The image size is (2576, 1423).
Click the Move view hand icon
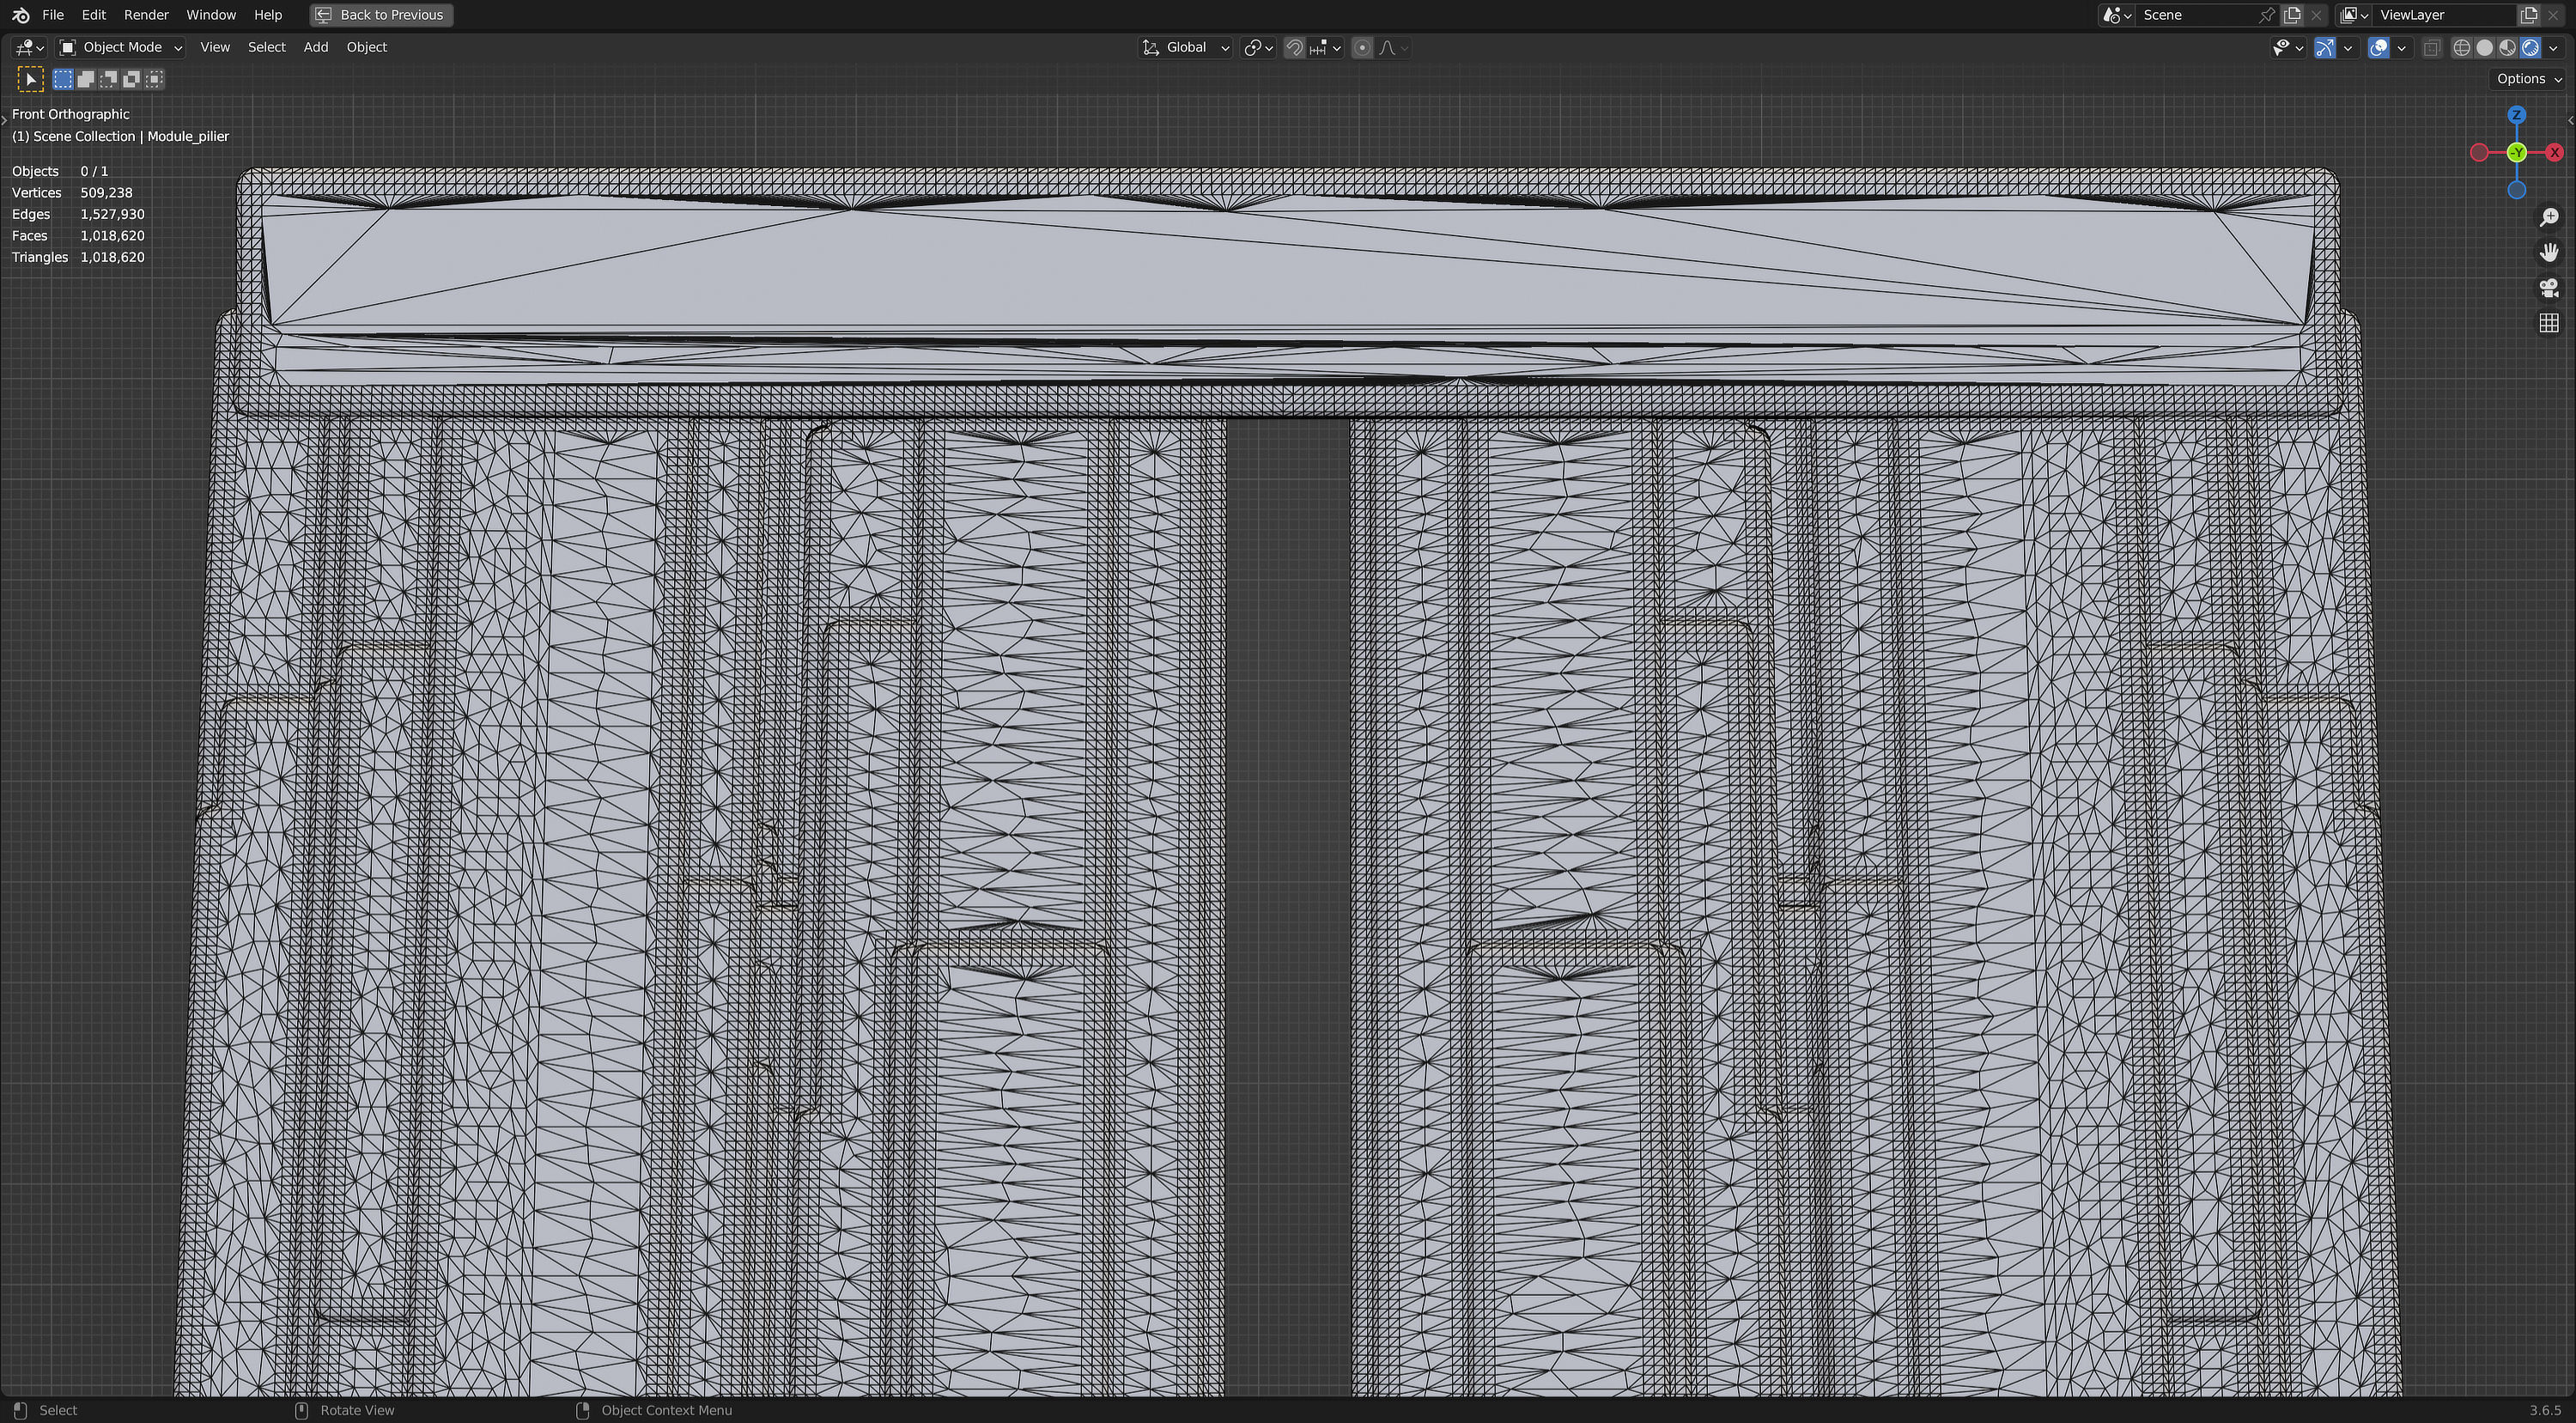[x=2549, y=252]
